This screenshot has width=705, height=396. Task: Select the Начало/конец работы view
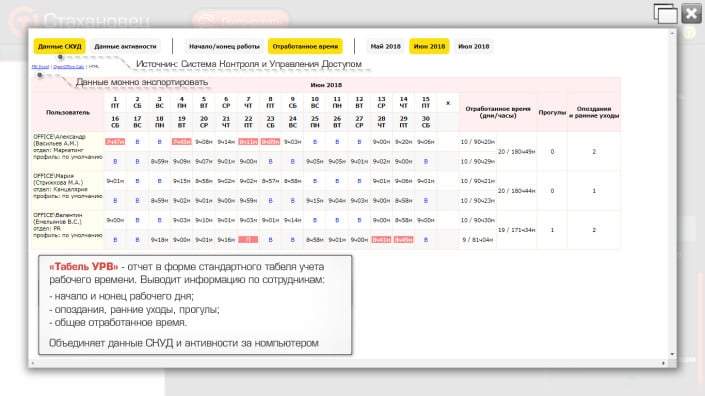coord(224,46)
